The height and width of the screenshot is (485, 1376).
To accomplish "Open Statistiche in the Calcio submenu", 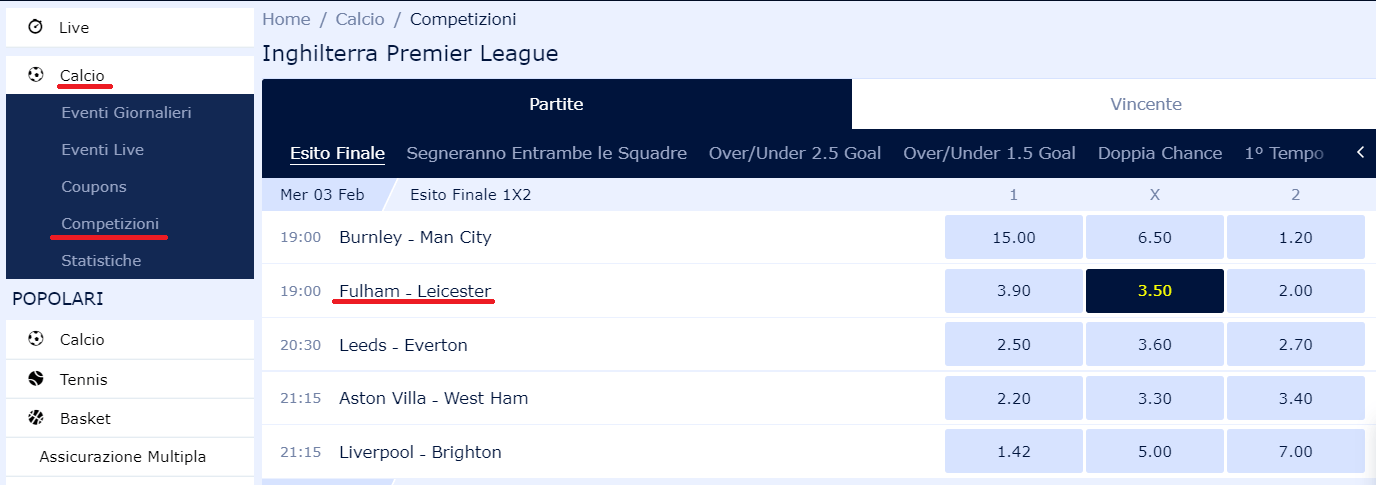I will [x=101, y=260].
